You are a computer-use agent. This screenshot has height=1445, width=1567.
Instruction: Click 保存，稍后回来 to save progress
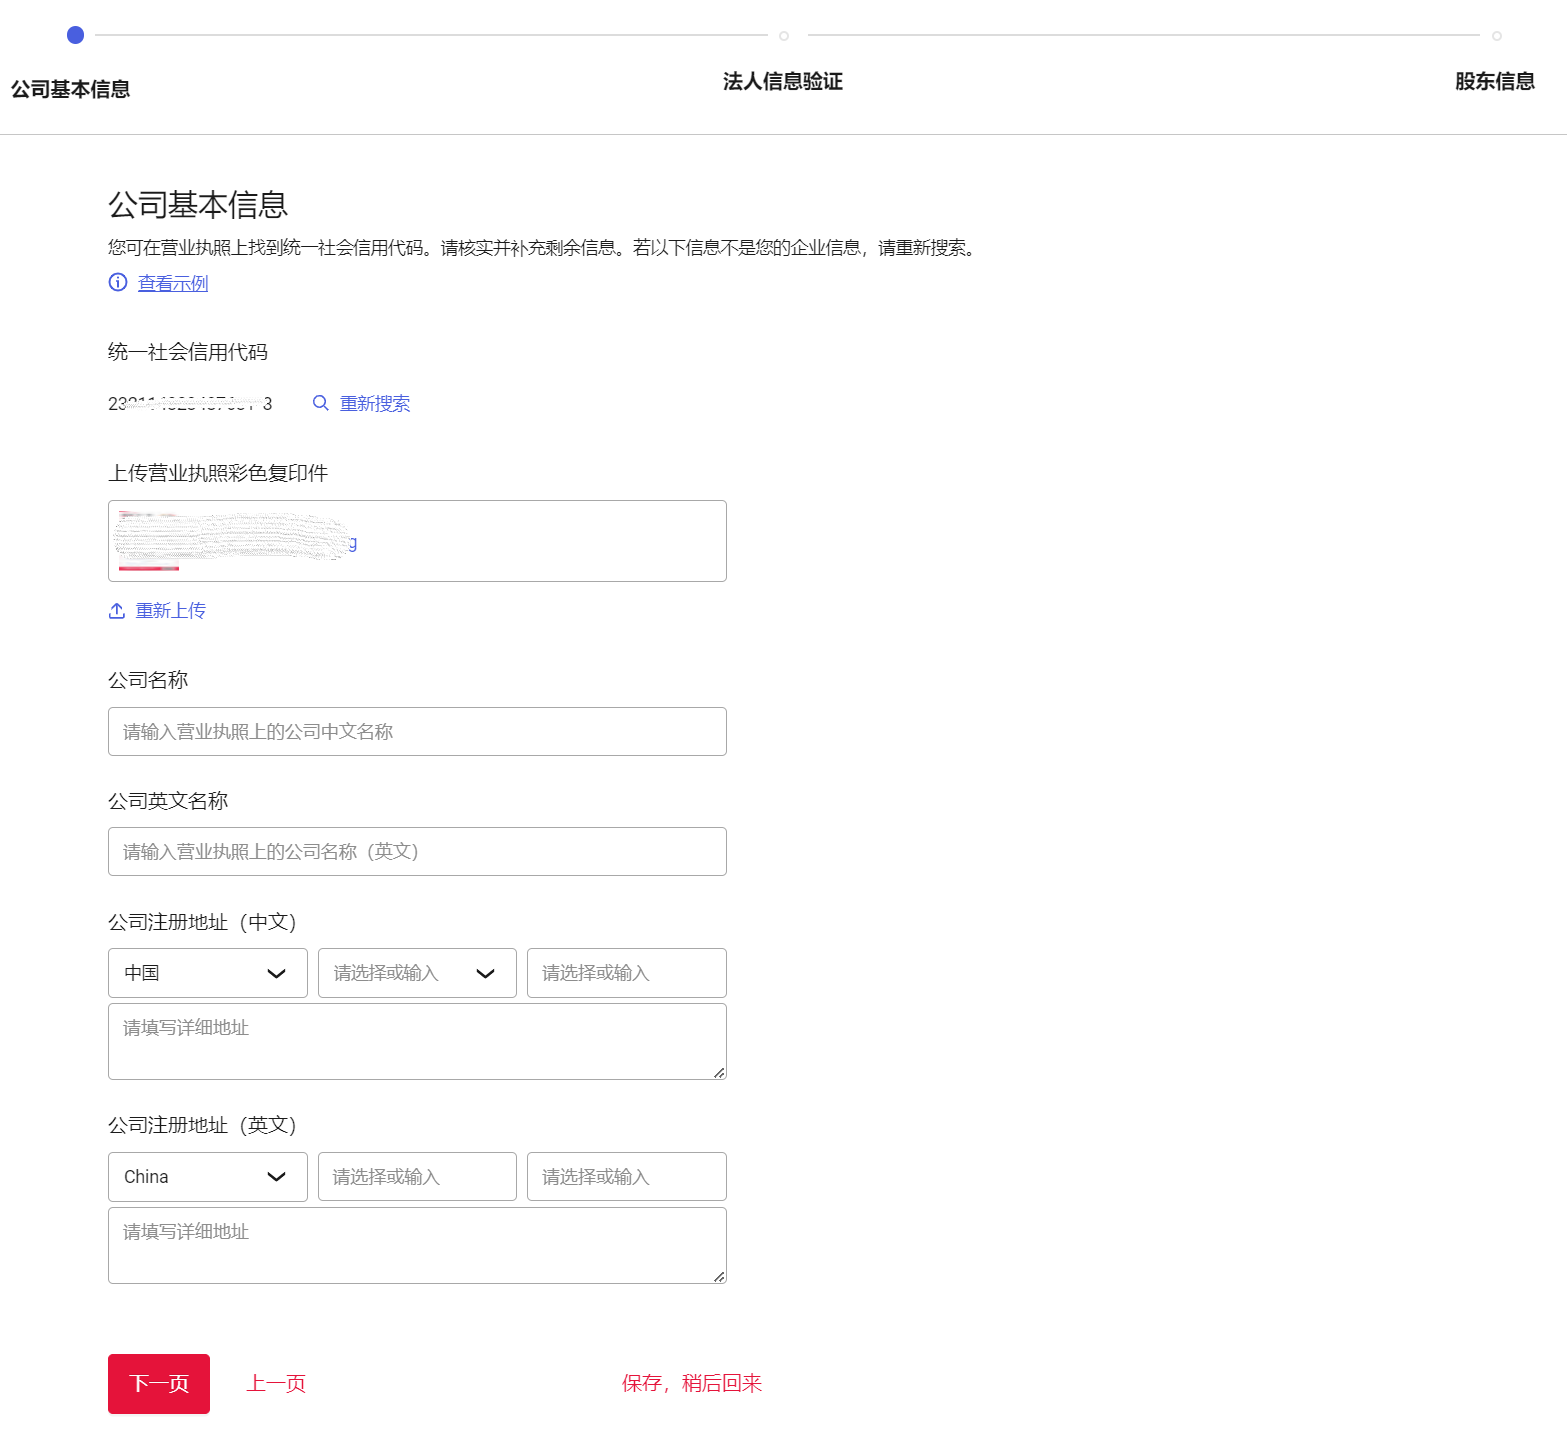pos(691,1384)
